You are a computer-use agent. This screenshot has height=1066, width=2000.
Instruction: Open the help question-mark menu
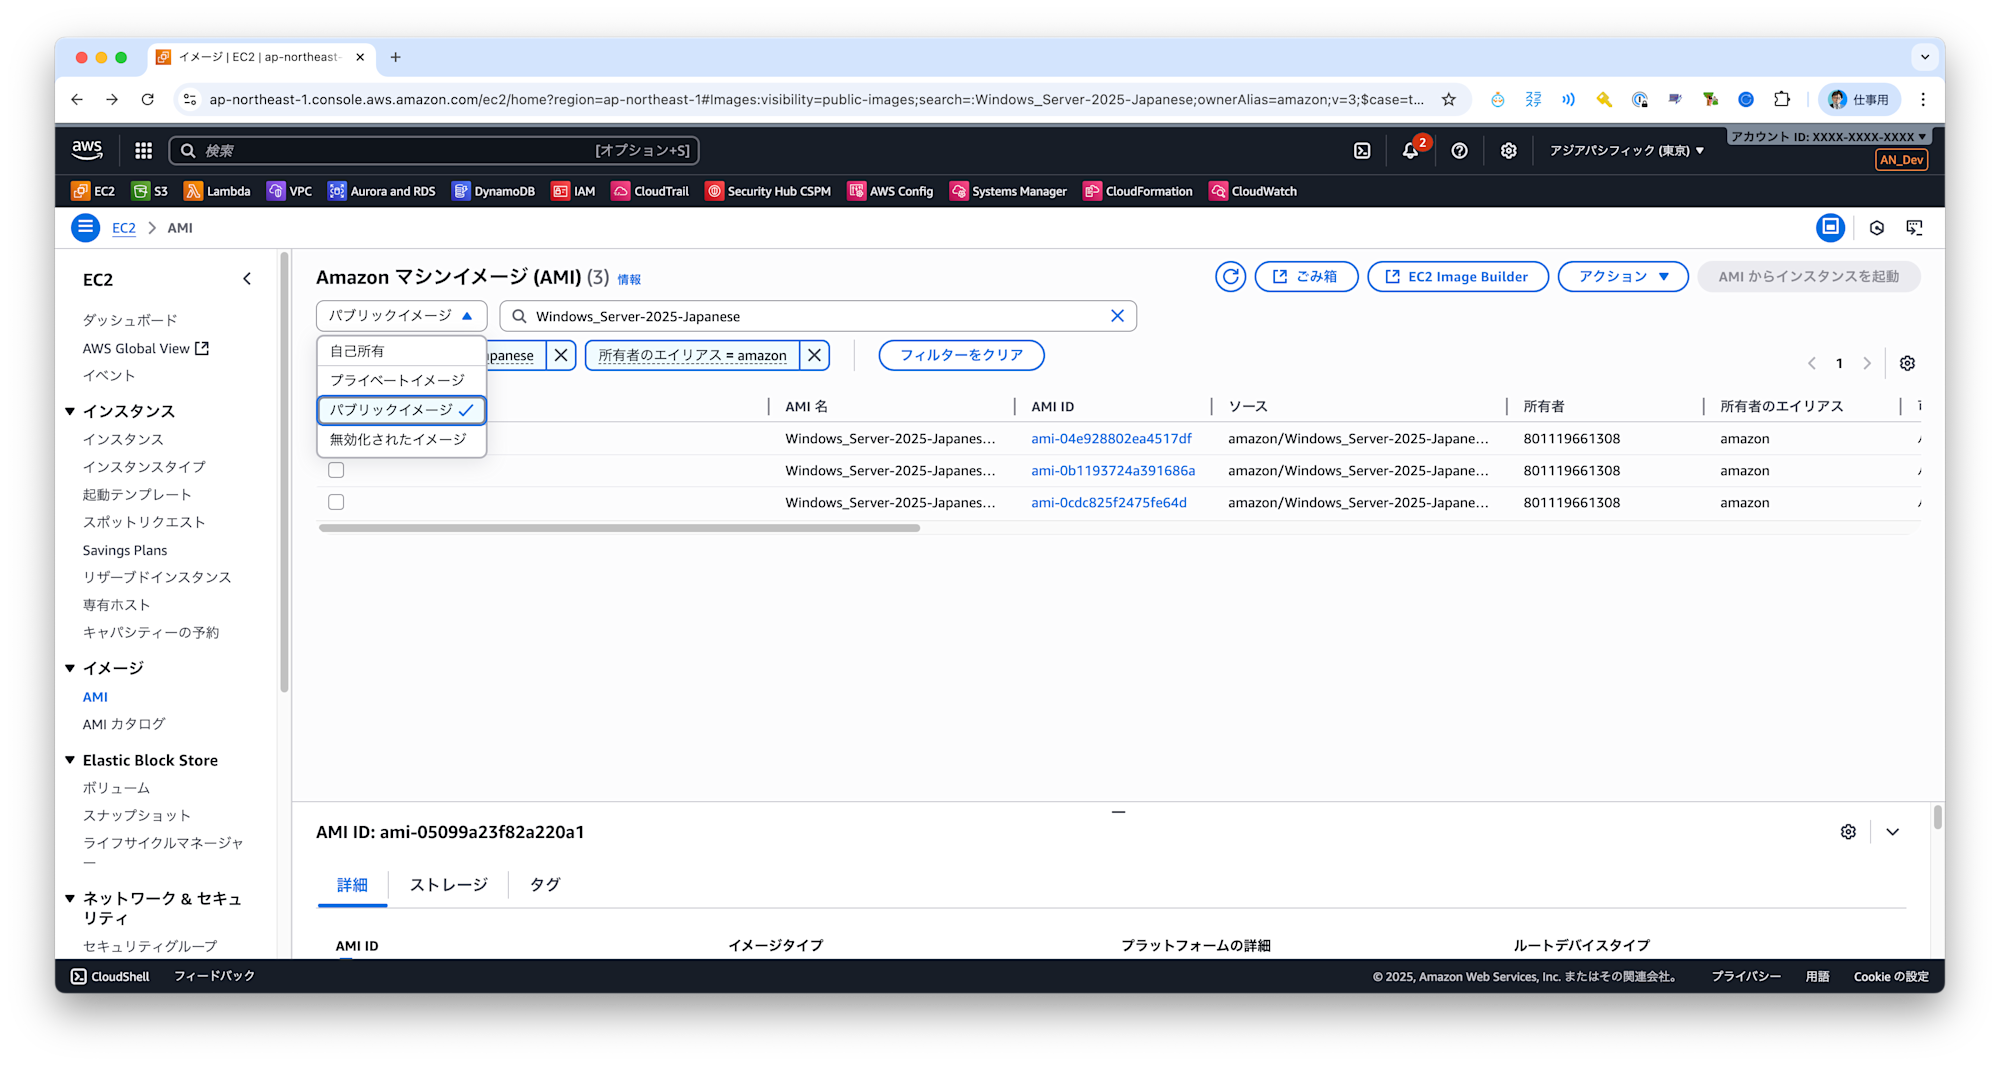pos(1460,151)
